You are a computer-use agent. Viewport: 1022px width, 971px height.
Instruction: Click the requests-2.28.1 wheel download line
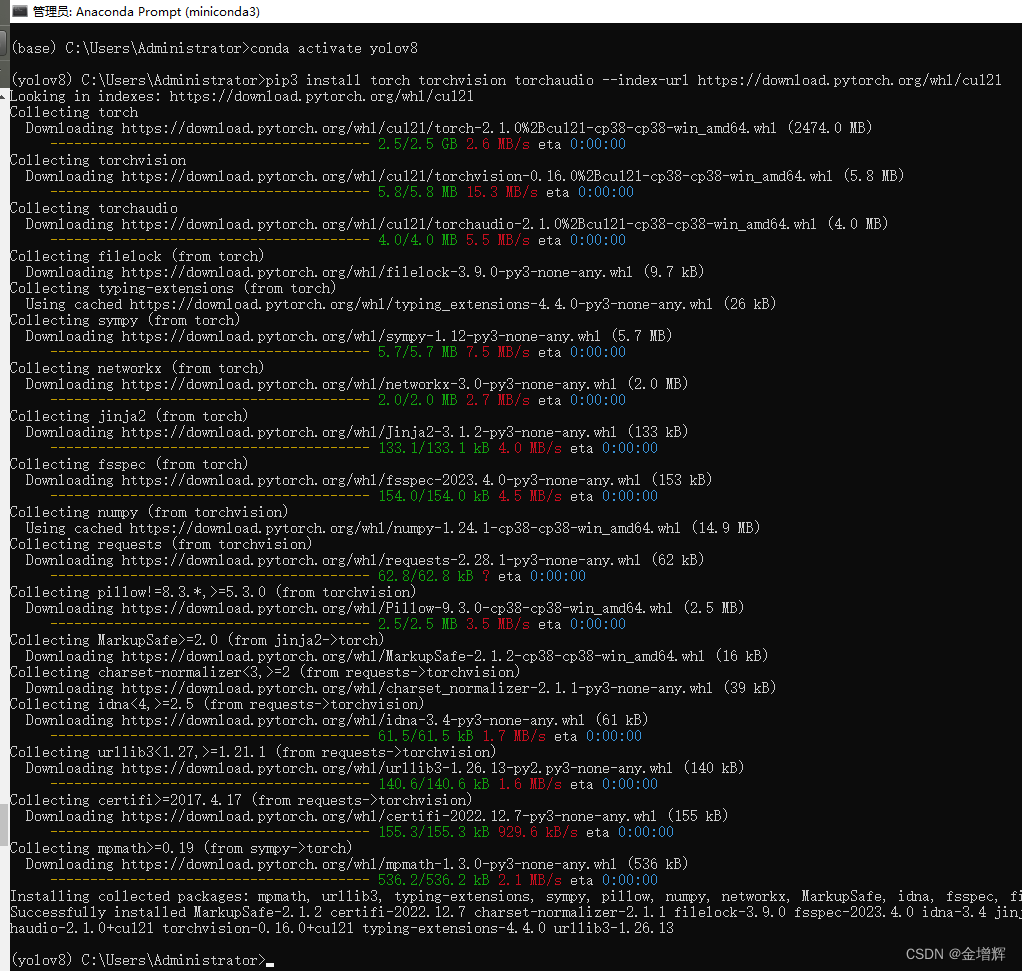(x=365, y=560)
